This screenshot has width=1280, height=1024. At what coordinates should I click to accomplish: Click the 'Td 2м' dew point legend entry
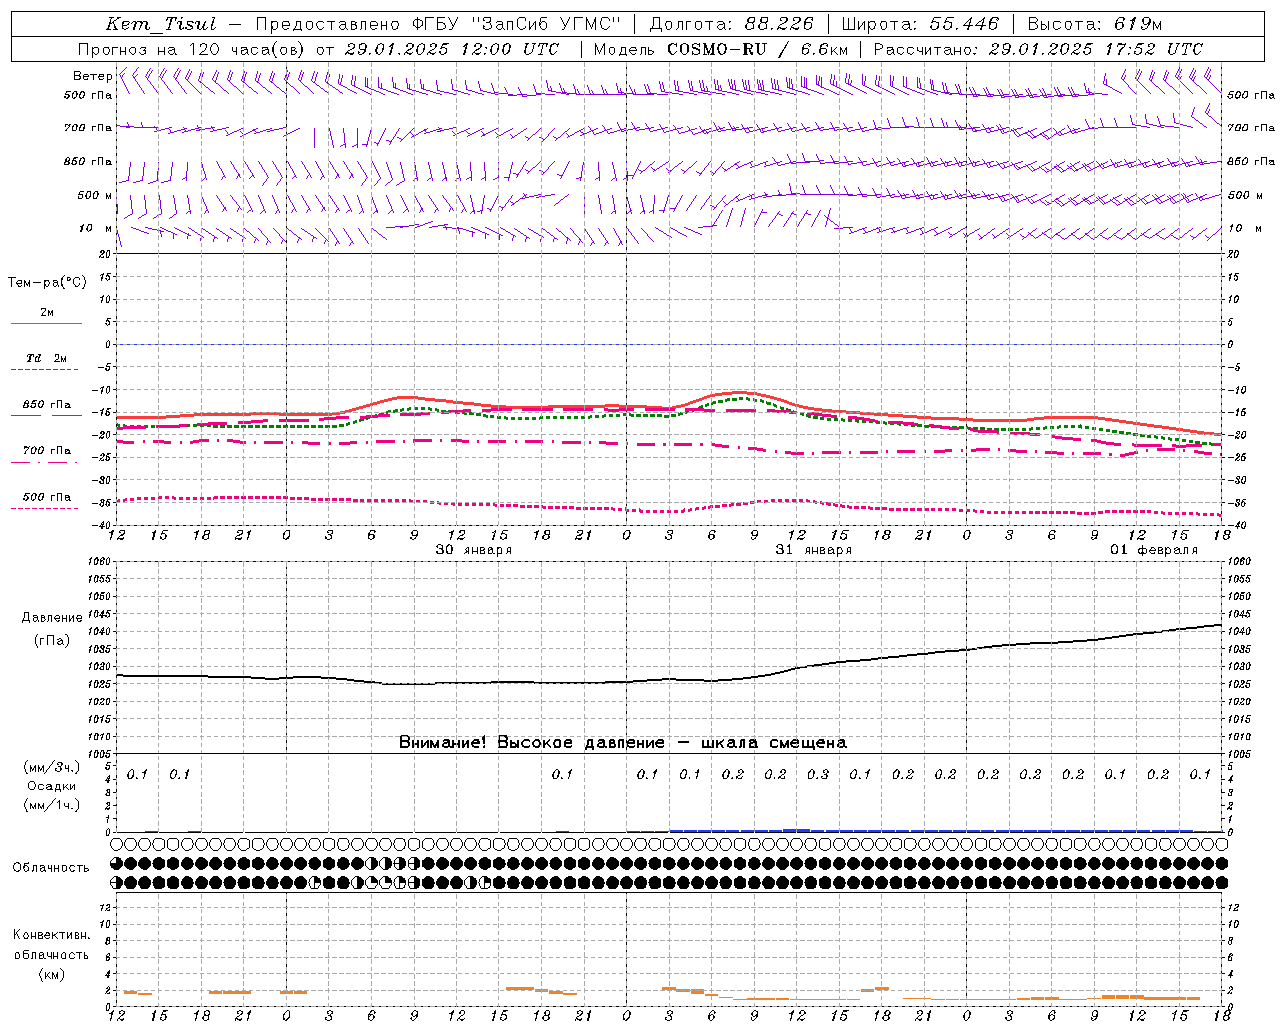pyautogui.click(x=47, y=358)
